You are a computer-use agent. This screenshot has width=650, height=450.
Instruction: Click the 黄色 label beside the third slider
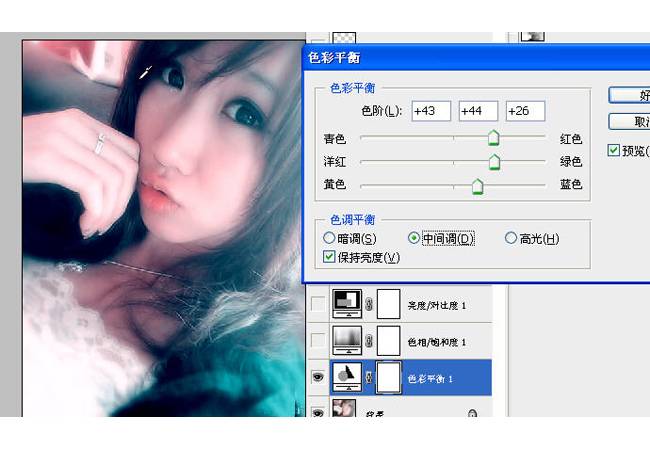[335, 184]
